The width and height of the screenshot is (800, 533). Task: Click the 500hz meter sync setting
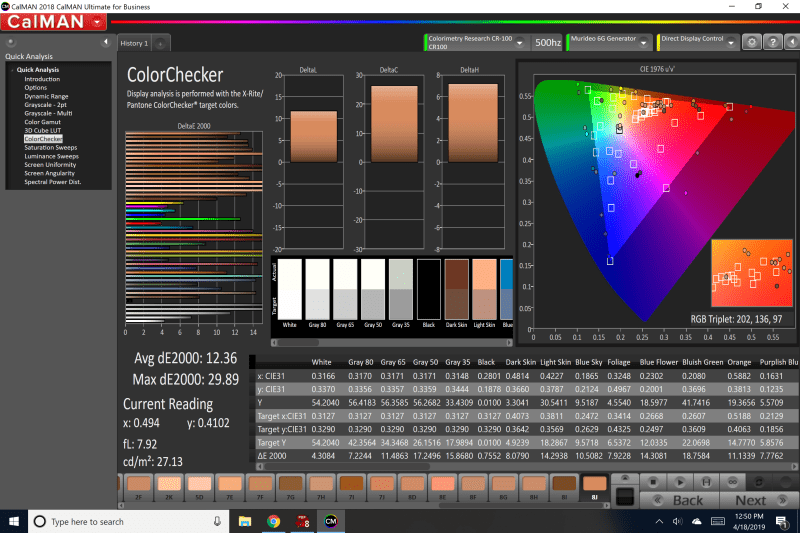(x=547, y=43)
